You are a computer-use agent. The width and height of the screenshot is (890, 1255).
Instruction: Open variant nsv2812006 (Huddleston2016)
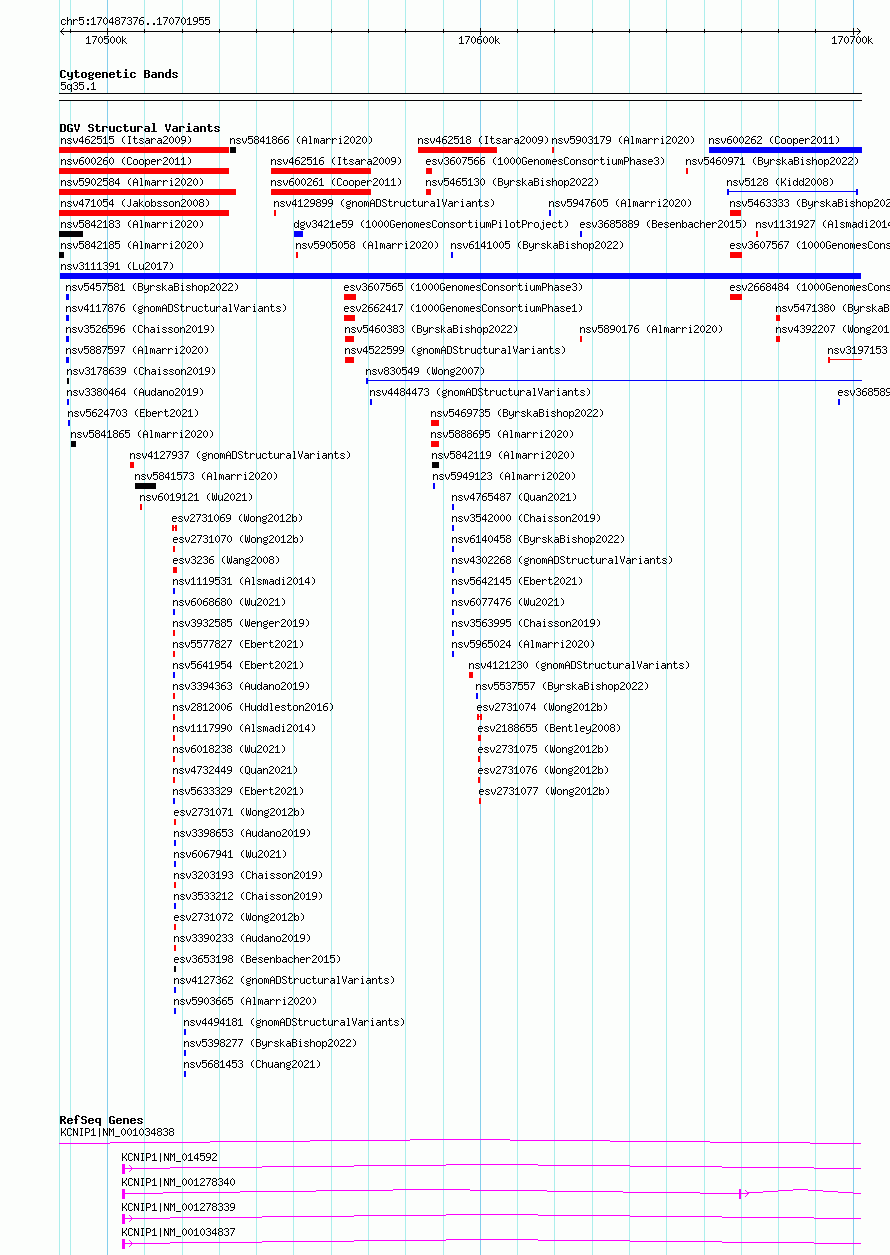[x=254, y=707]
